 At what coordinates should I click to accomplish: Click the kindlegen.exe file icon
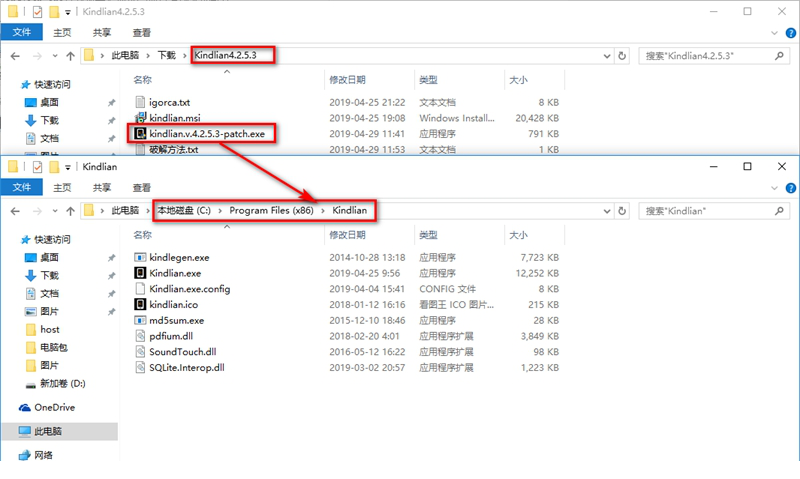pyautogui.click(x=141, y=257)
